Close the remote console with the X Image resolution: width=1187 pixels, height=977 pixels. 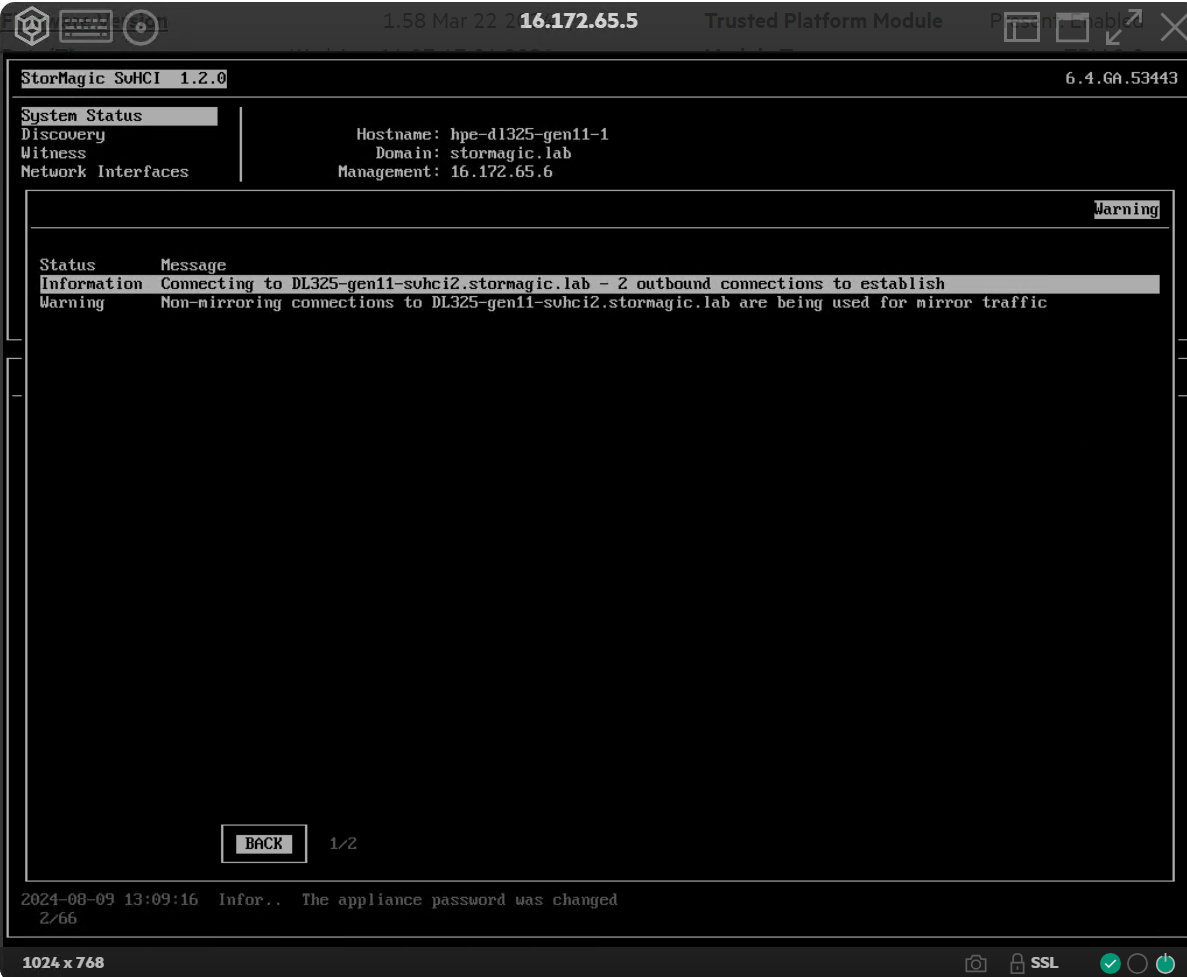[x=1173, y=28]
